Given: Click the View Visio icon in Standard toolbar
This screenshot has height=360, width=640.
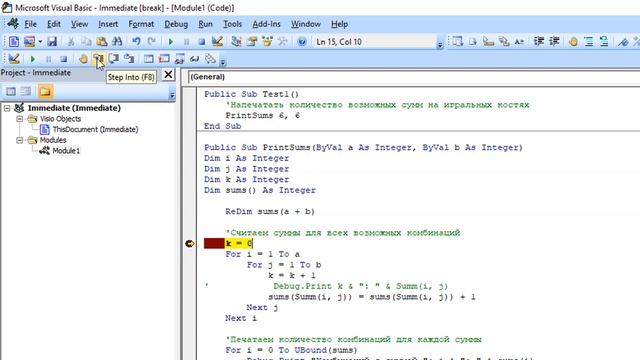Looking at the screenshot, I should coord(13,41).
